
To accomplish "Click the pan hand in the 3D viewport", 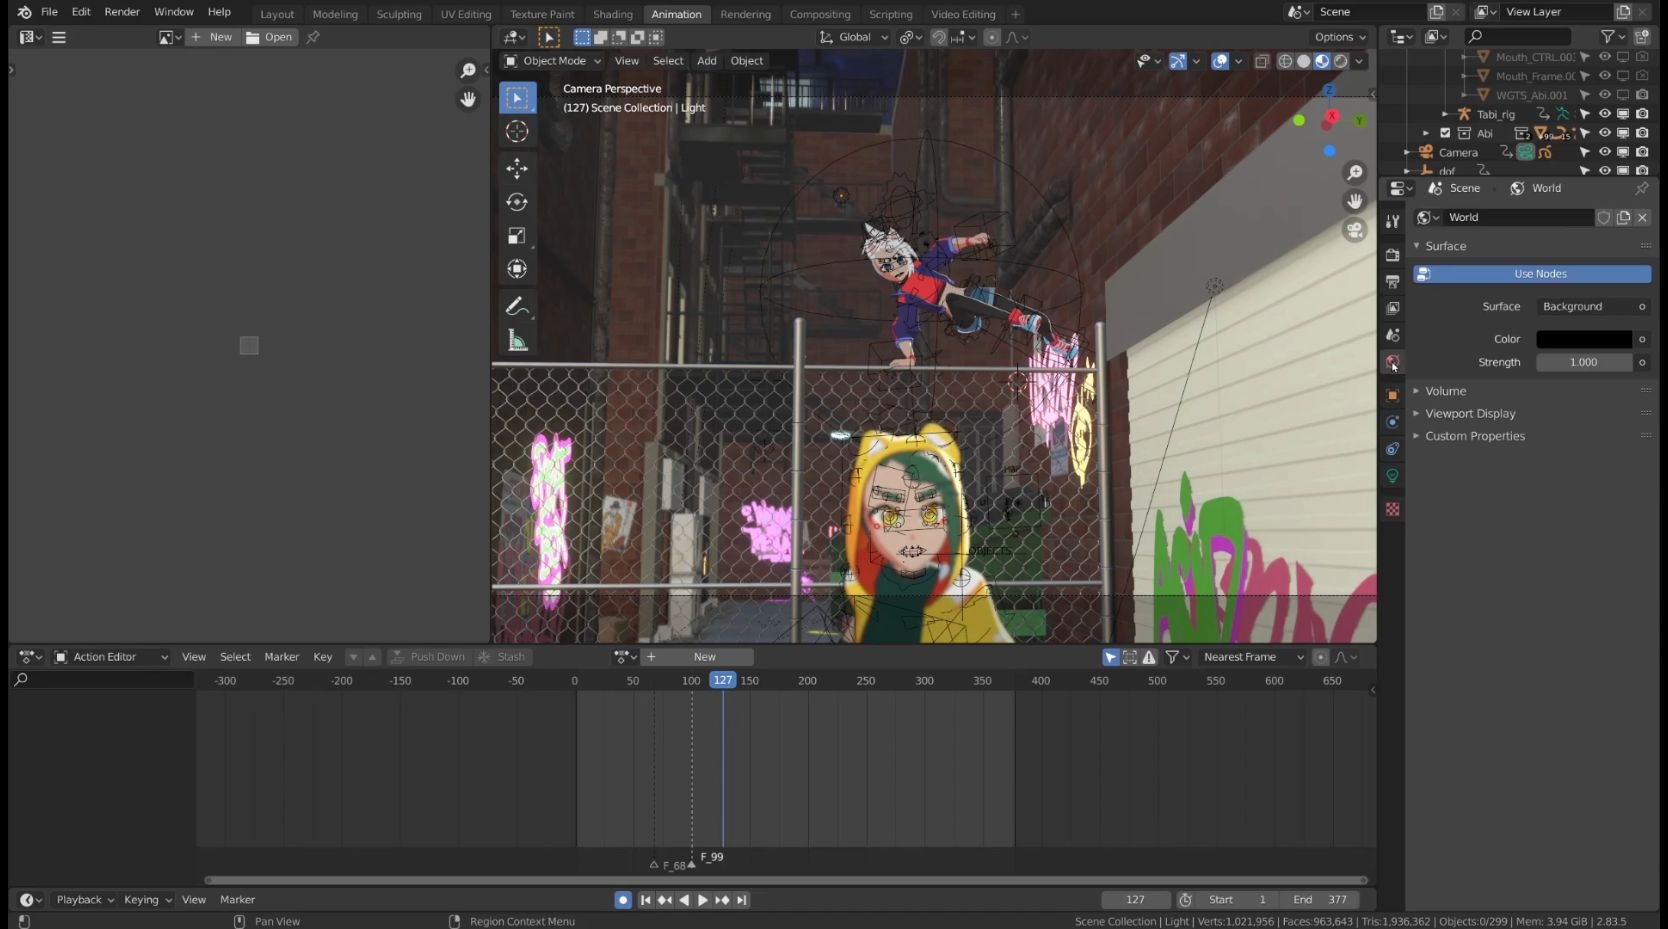I will click(1355, 201).
